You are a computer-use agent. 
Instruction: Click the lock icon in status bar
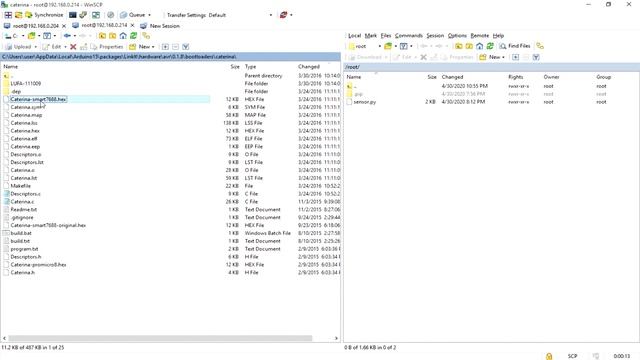point(549,356)
